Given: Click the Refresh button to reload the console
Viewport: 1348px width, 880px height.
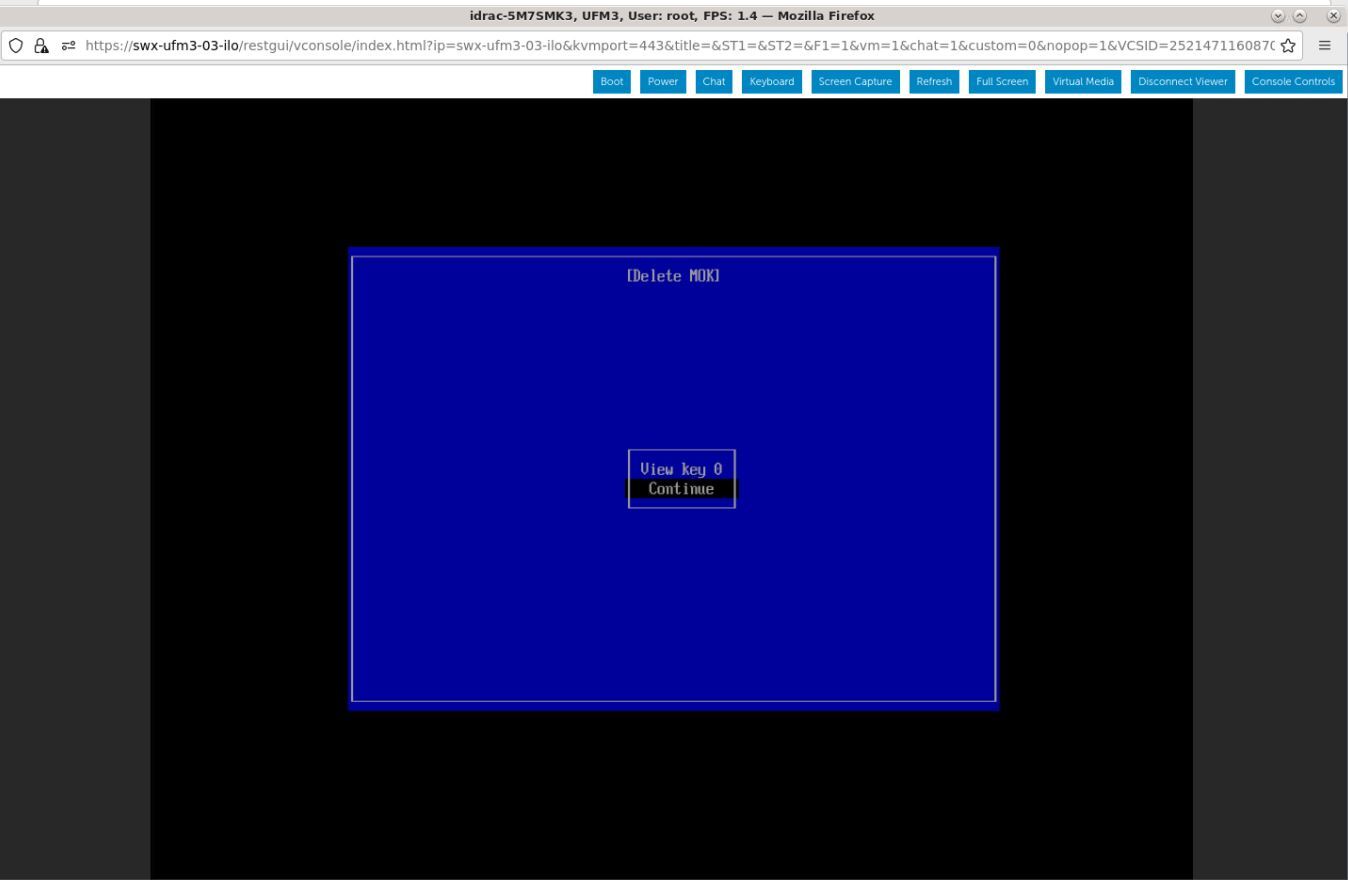Looking at the screenshot, I should (932, 81).
